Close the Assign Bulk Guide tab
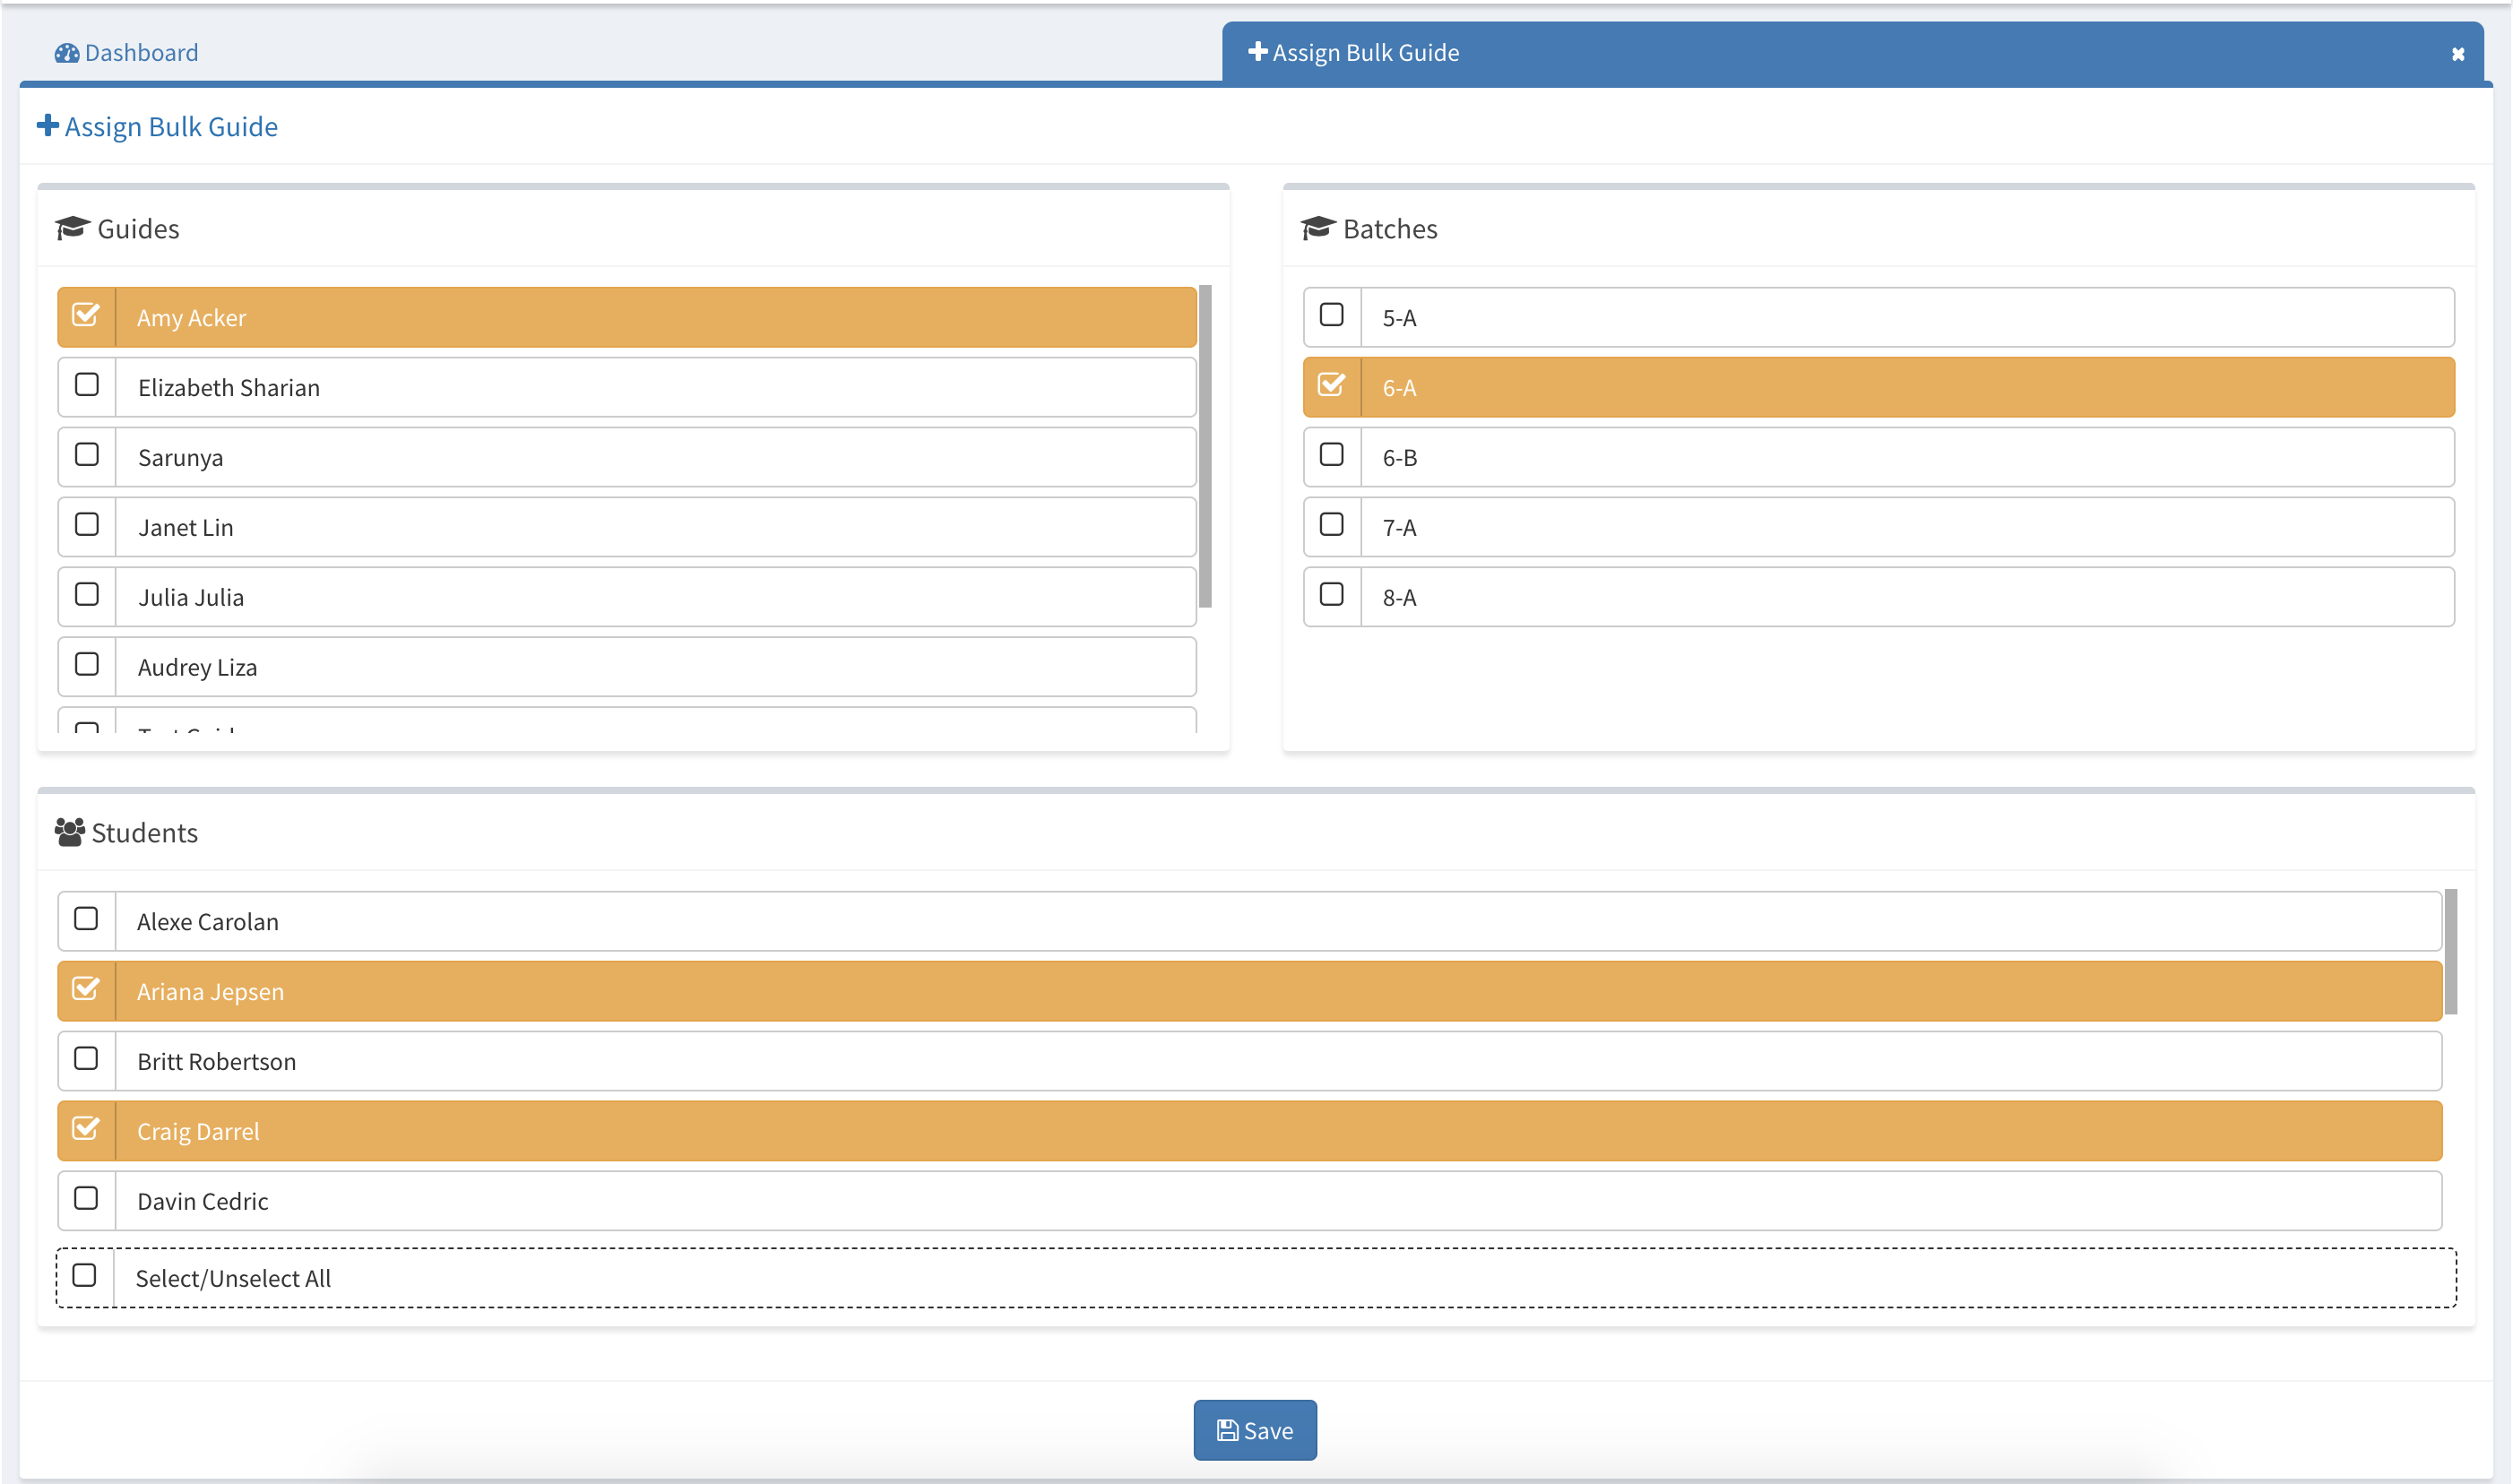The image size is (2513, 1484). pyautogui.click(x=2457, y=54)
